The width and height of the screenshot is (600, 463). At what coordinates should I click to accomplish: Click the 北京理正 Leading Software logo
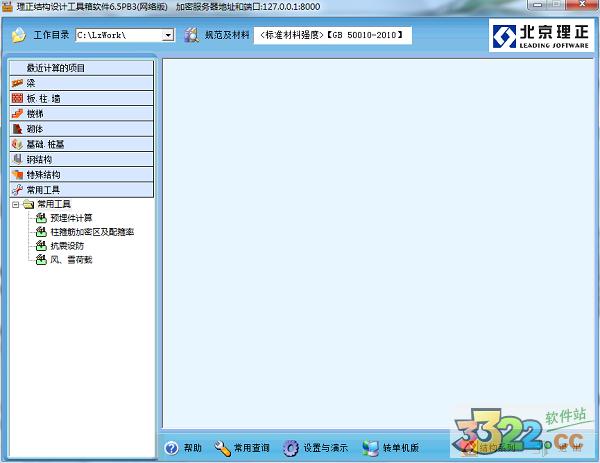(x=541, y=36)
